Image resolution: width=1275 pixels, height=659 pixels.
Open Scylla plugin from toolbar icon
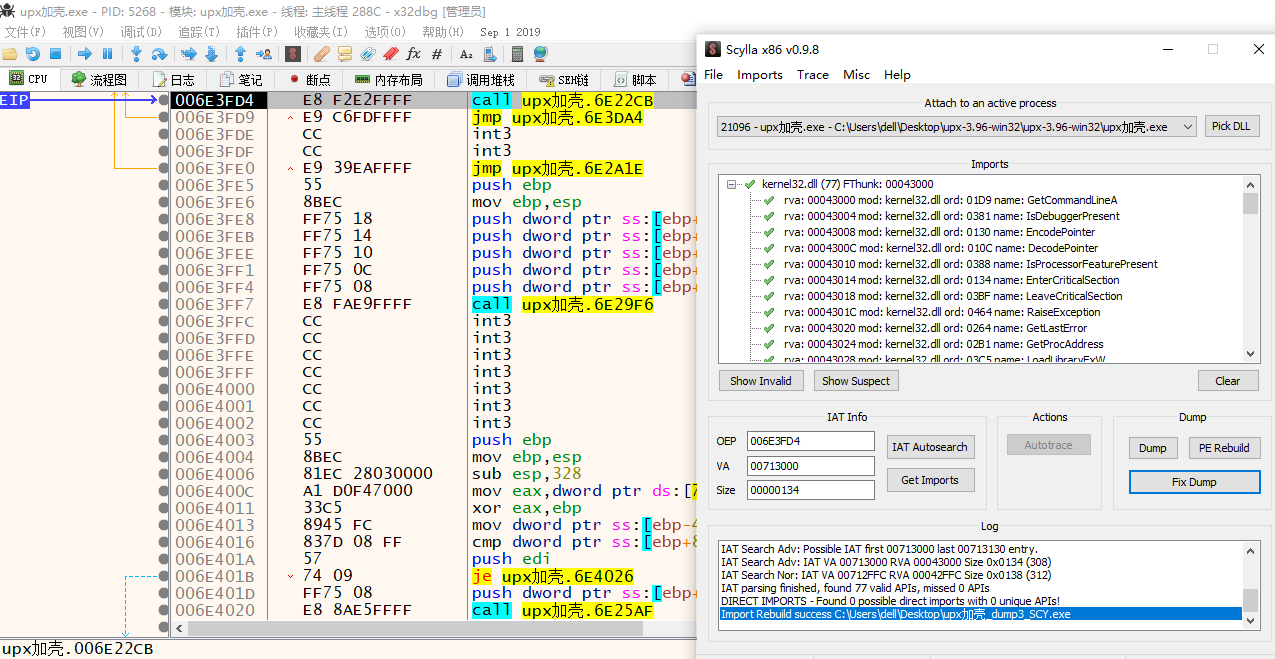(x=292, y=54)
